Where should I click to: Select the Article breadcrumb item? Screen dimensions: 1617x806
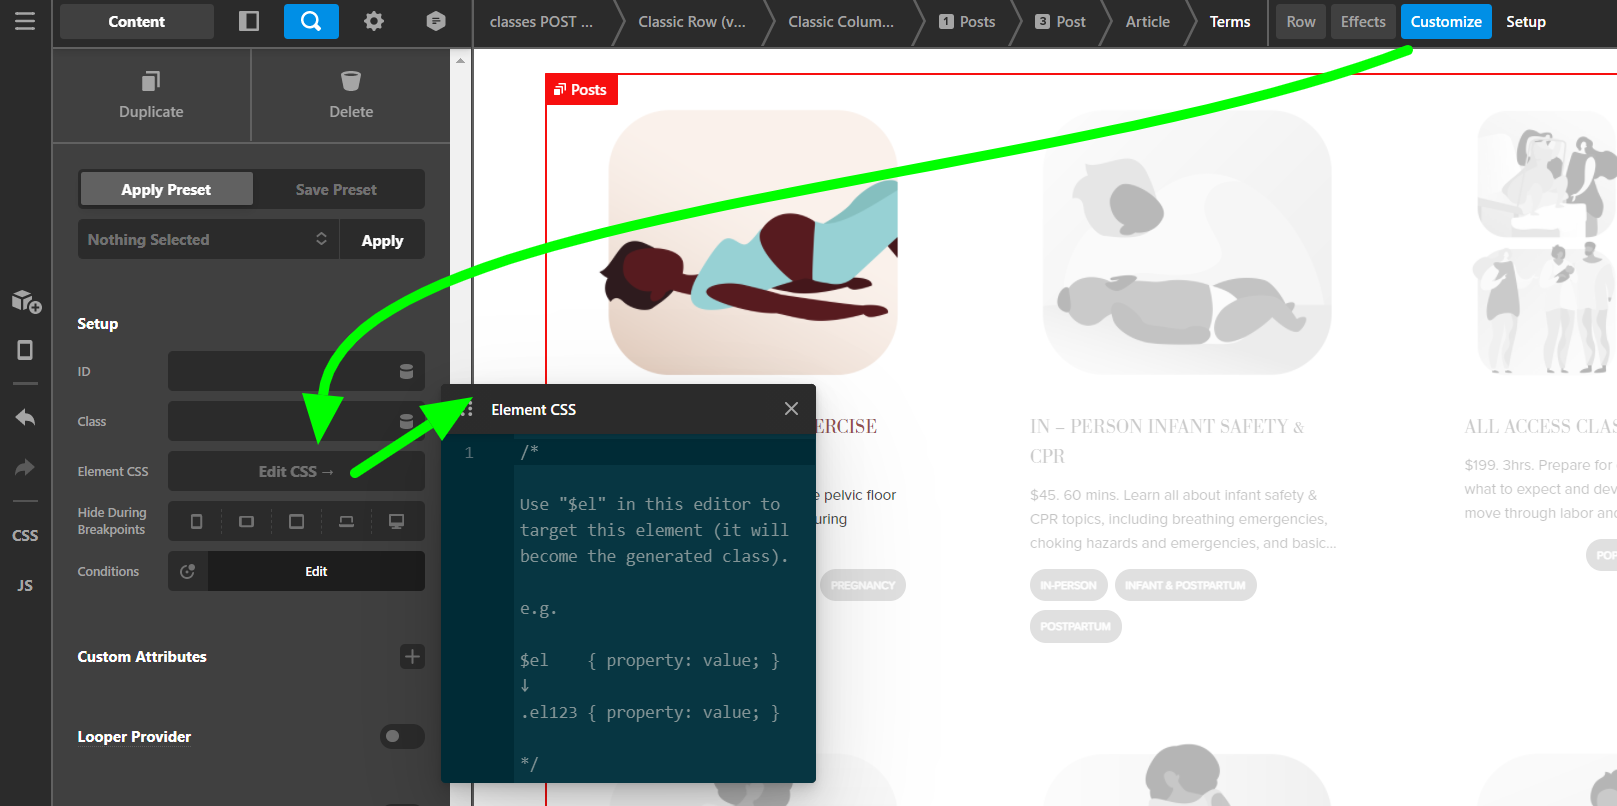click(x=1147, y=22)
